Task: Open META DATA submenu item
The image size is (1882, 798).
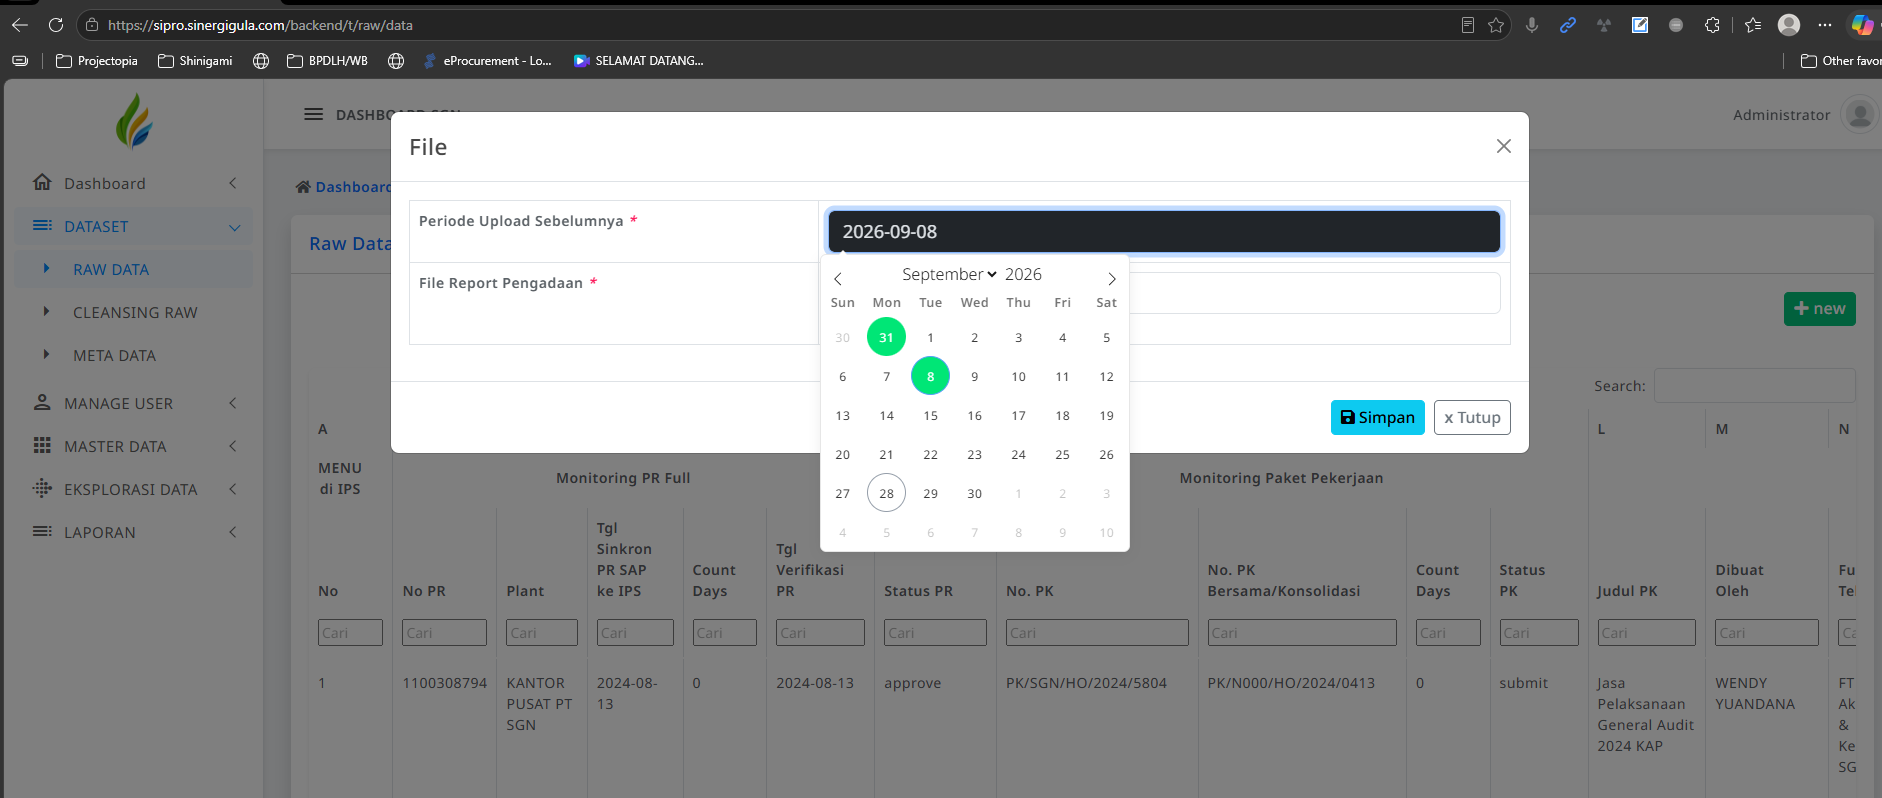Action: pos(114,355)
